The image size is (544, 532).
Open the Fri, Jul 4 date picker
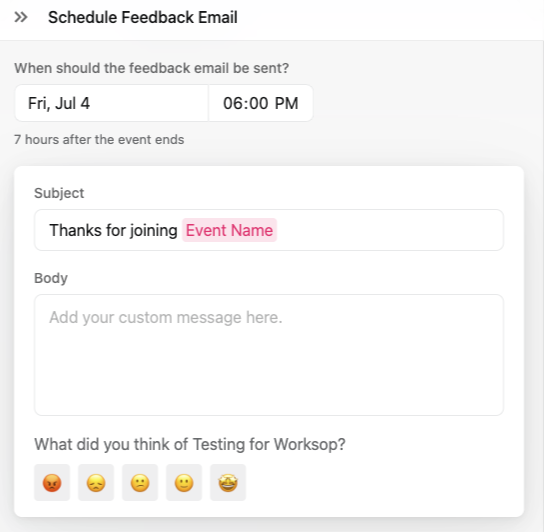[111, 103]
